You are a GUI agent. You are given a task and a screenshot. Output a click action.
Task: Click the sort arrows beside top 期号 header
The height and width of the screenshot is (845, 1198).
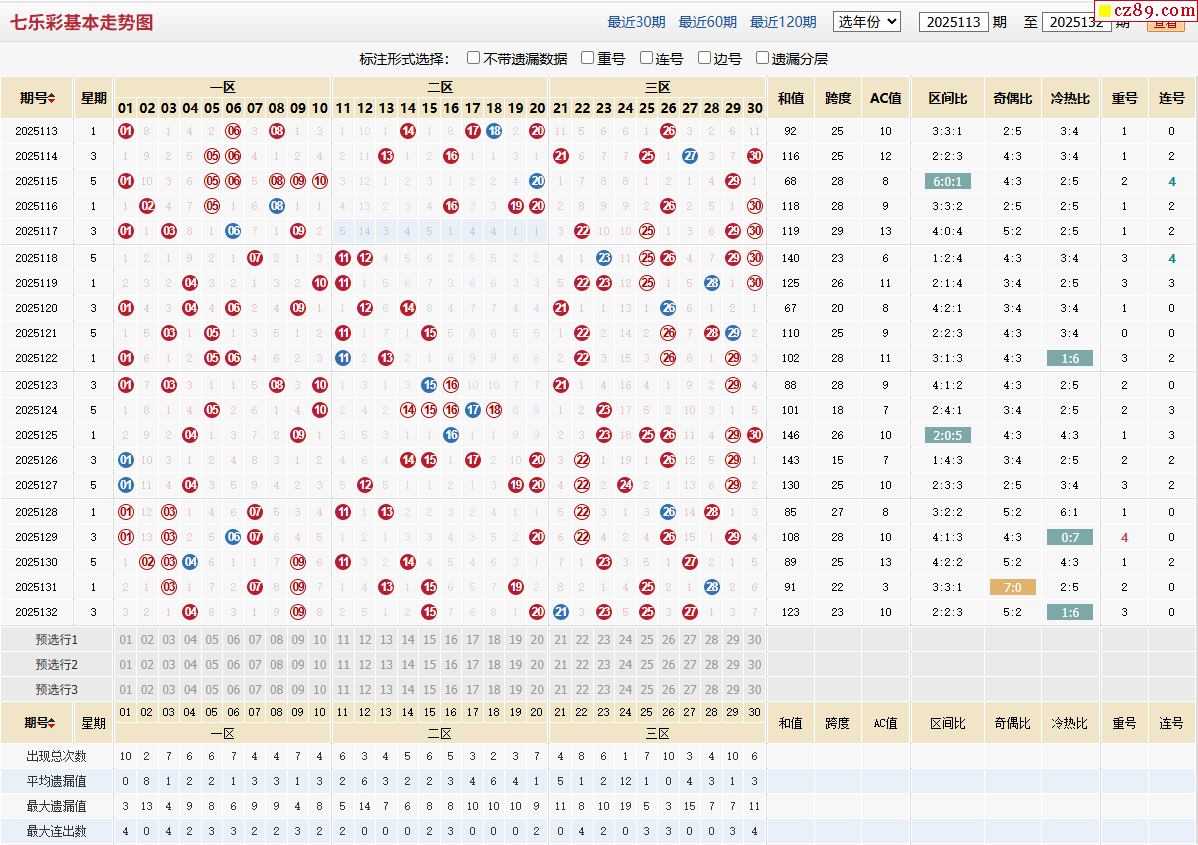[51, 98]
